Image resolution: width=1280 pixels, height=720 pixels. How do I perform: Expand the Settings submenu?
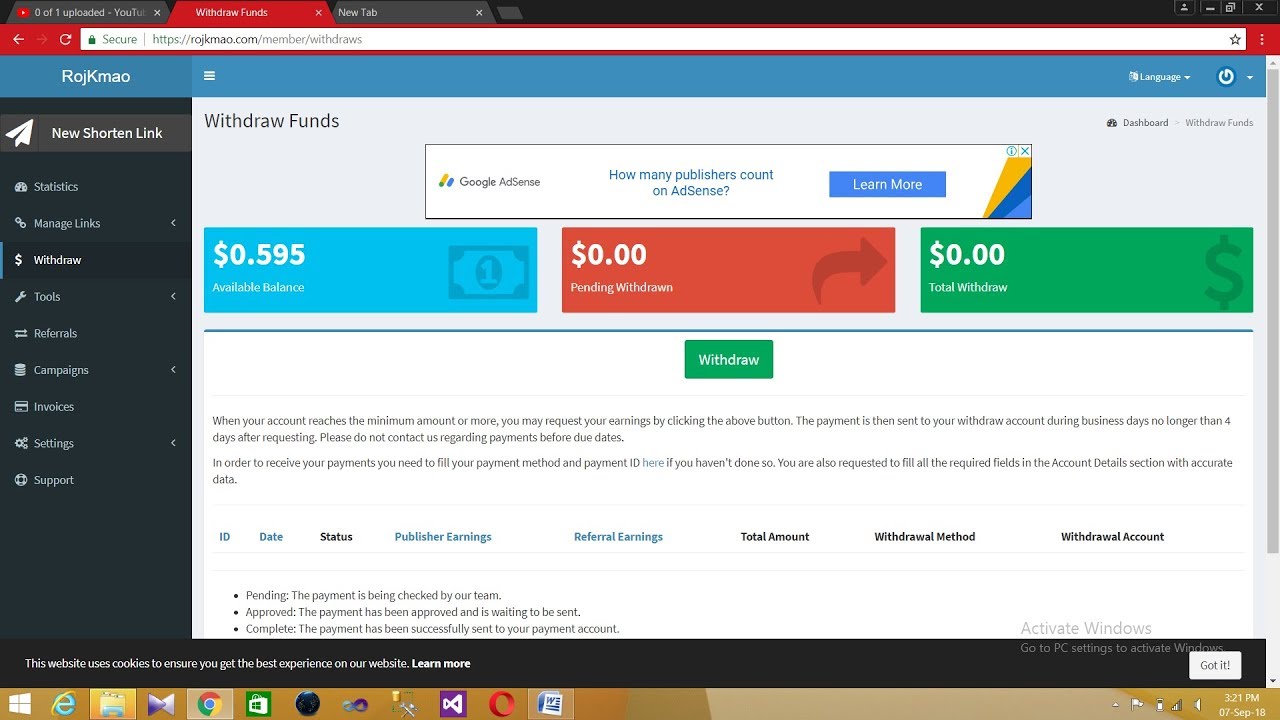[x=95, y=443]
